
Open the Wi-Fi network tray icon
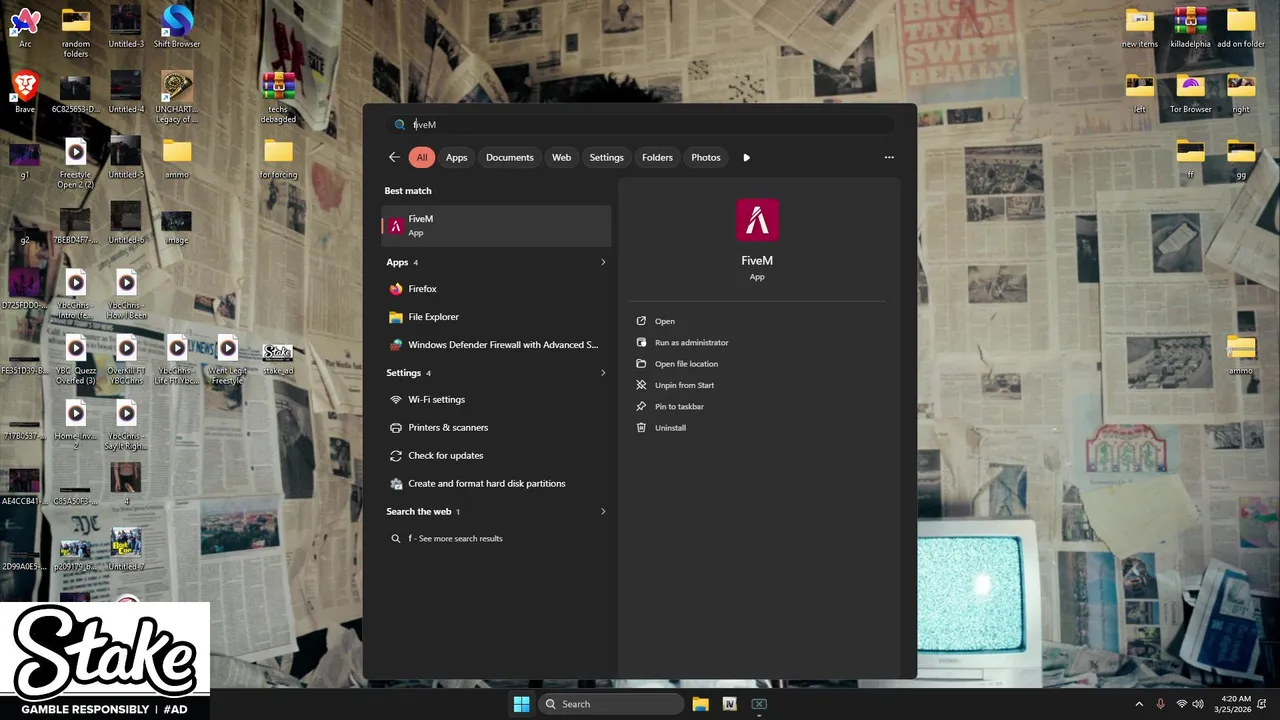(1182, 704)
